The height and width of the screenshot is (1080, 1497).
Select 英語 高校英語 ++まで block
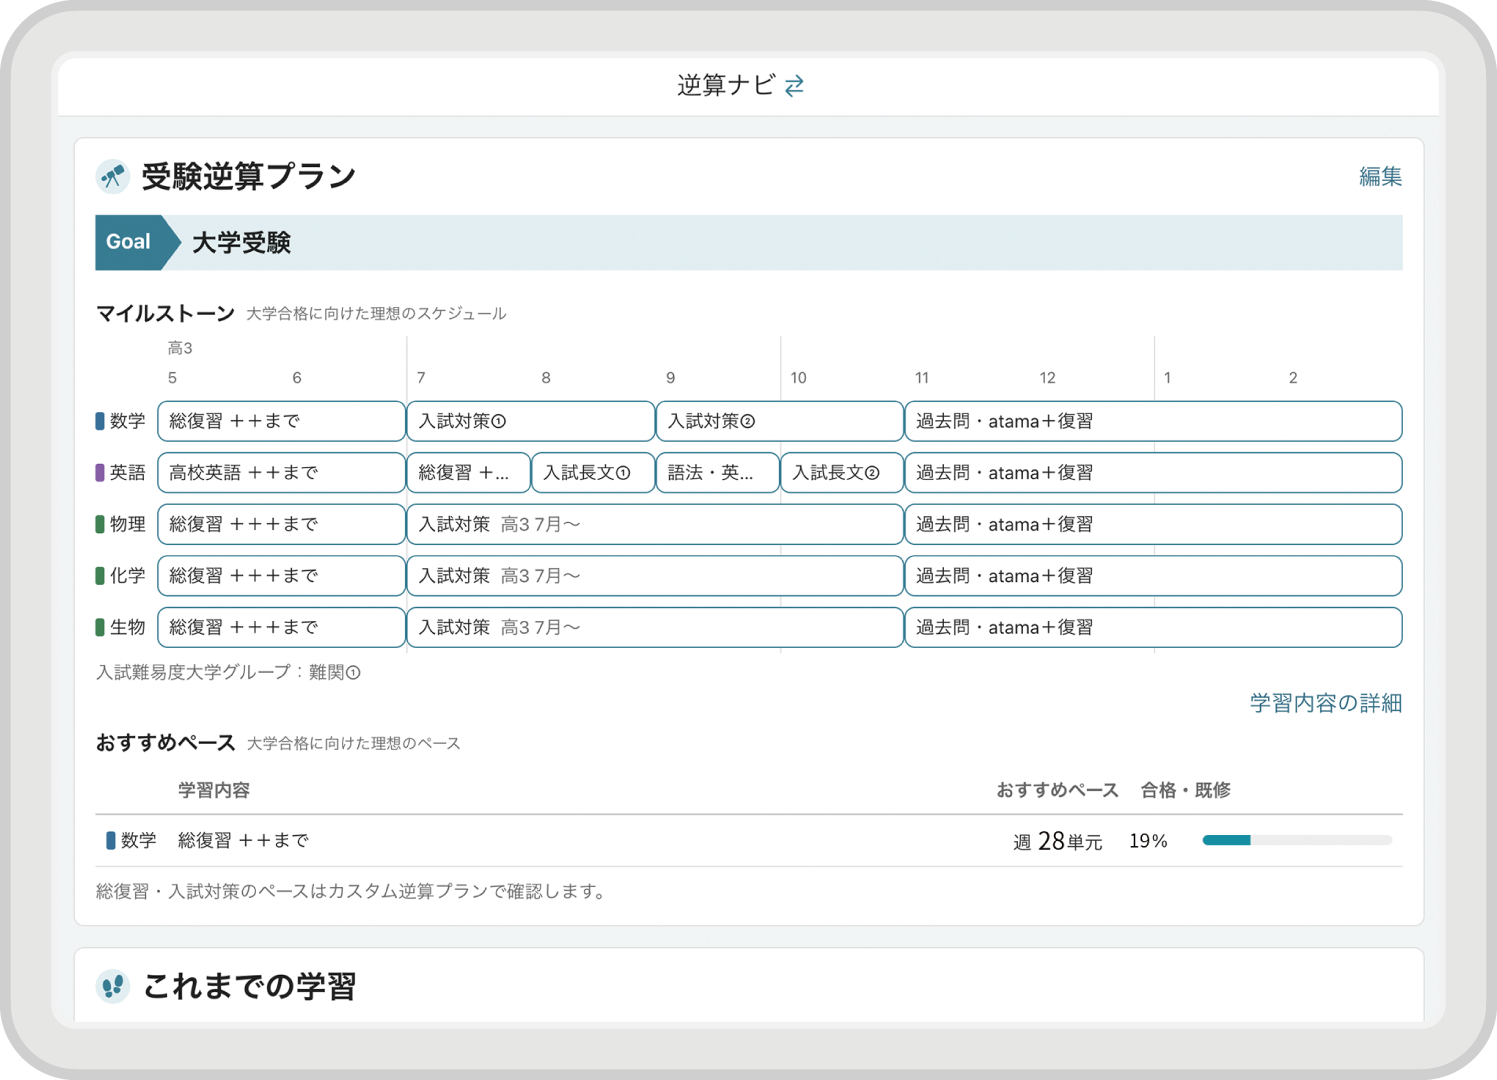(281, 473)
